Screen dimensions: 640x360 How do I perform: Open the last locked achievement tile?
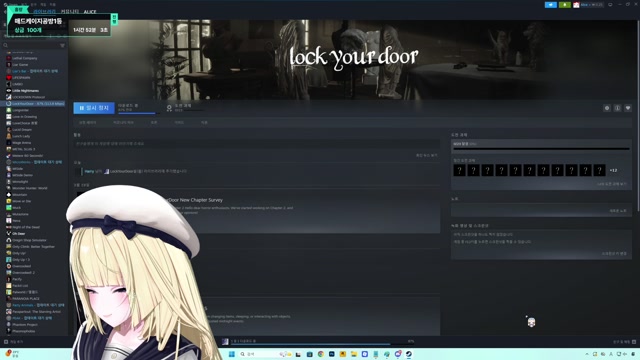tap(599, 170)
